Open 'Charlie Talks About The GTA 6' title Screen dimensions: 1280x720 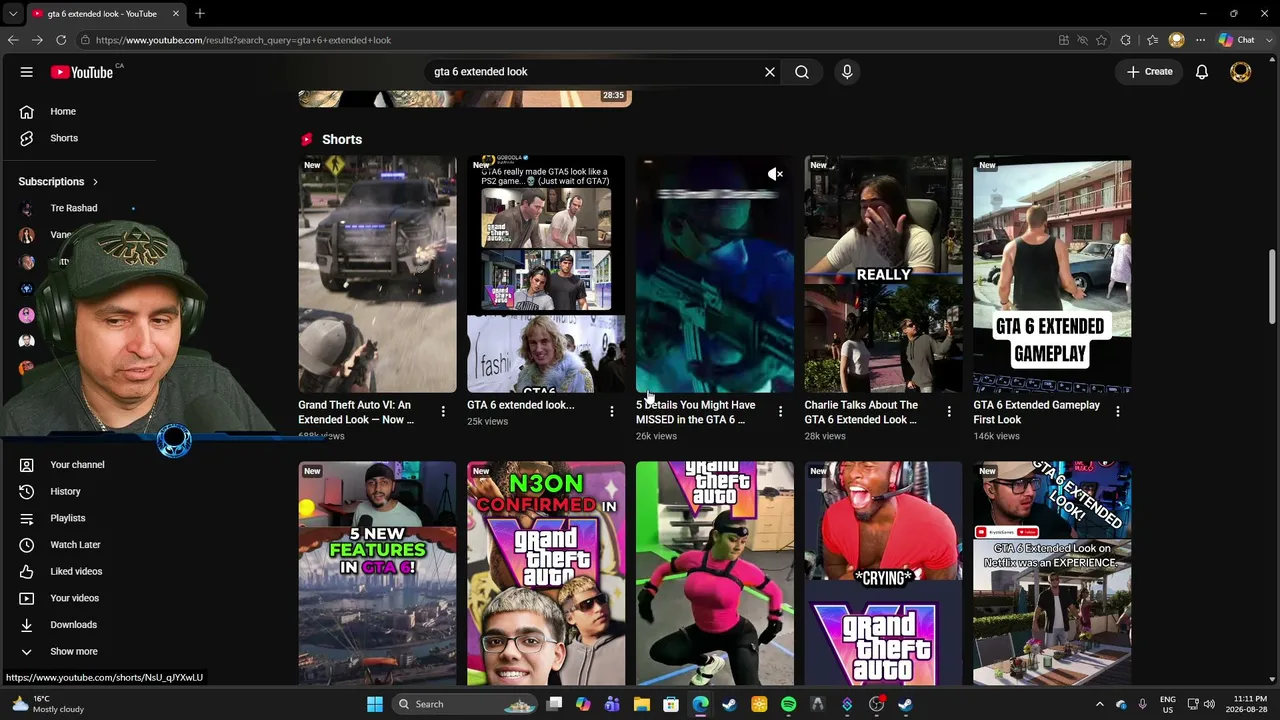tap(861, 412)
